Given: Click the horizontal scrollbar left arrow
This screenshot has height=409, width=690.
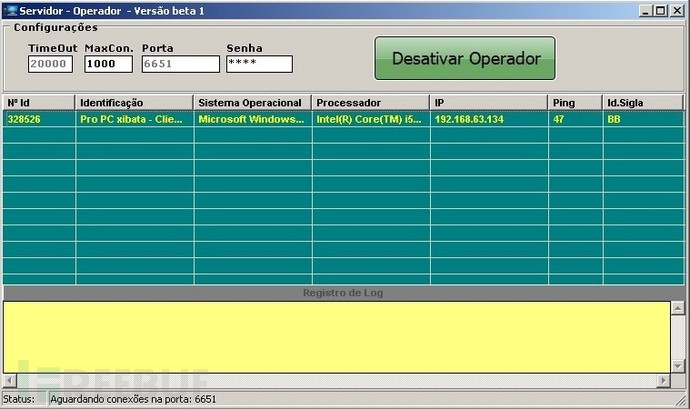Looking at the screenshot, I should pyautogui.click(x=10, y=380).
